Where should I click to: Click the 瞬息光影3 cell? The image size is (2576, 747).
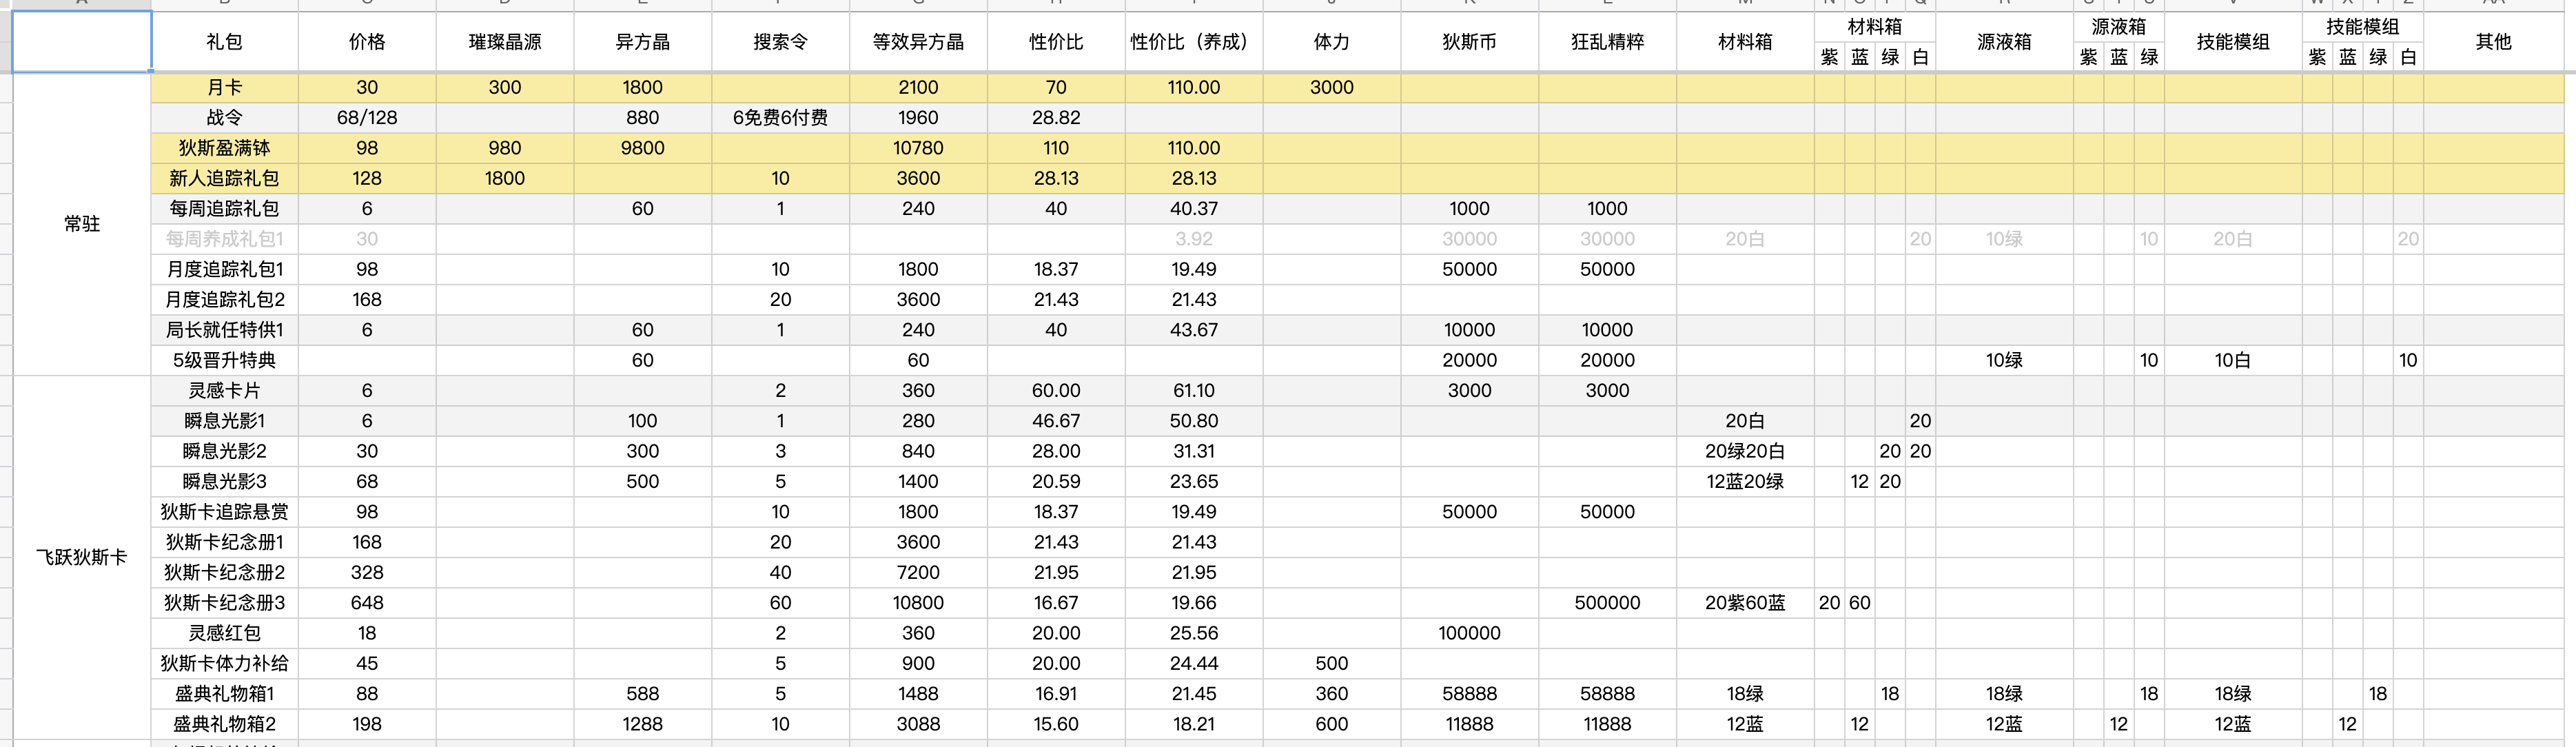tap(224, 481)
